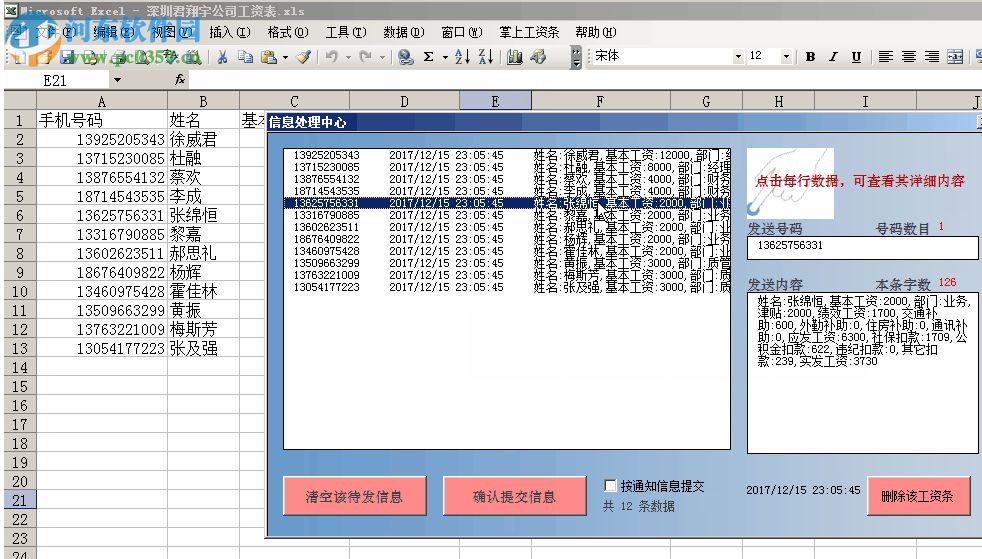This screenshot has height=559, width=982.
Task: Click 清空该待发信息 button
Action: point(354,496)
